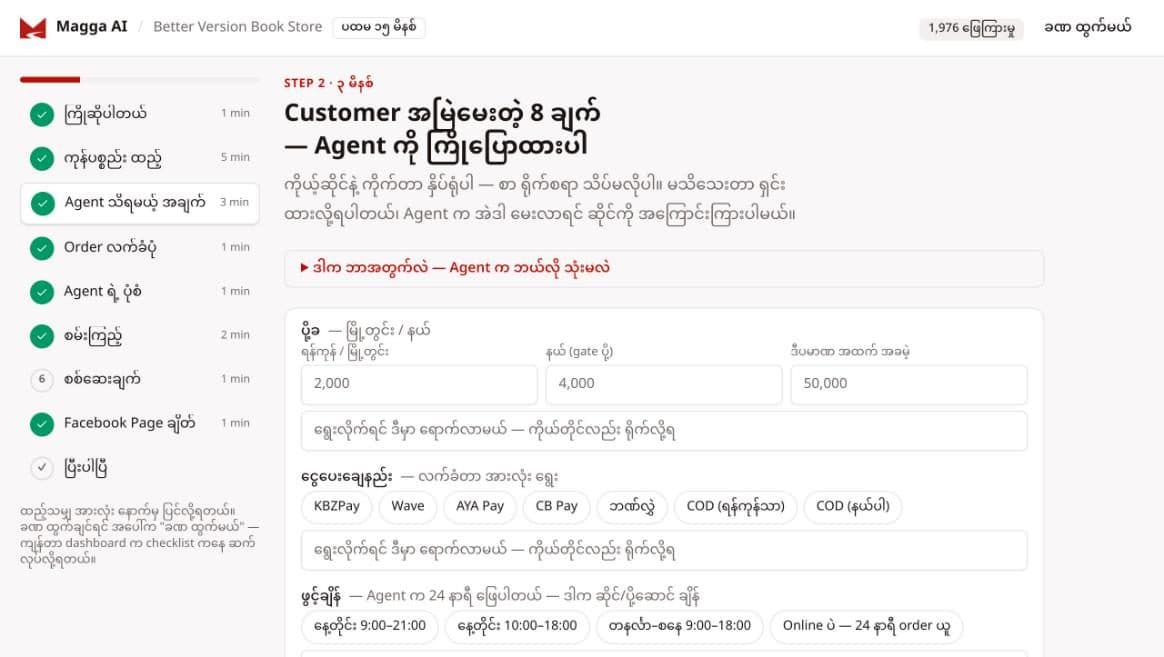Toggle the CB Pay payment chip
This screenshot has height=657, width=1164.
(556, 506)
